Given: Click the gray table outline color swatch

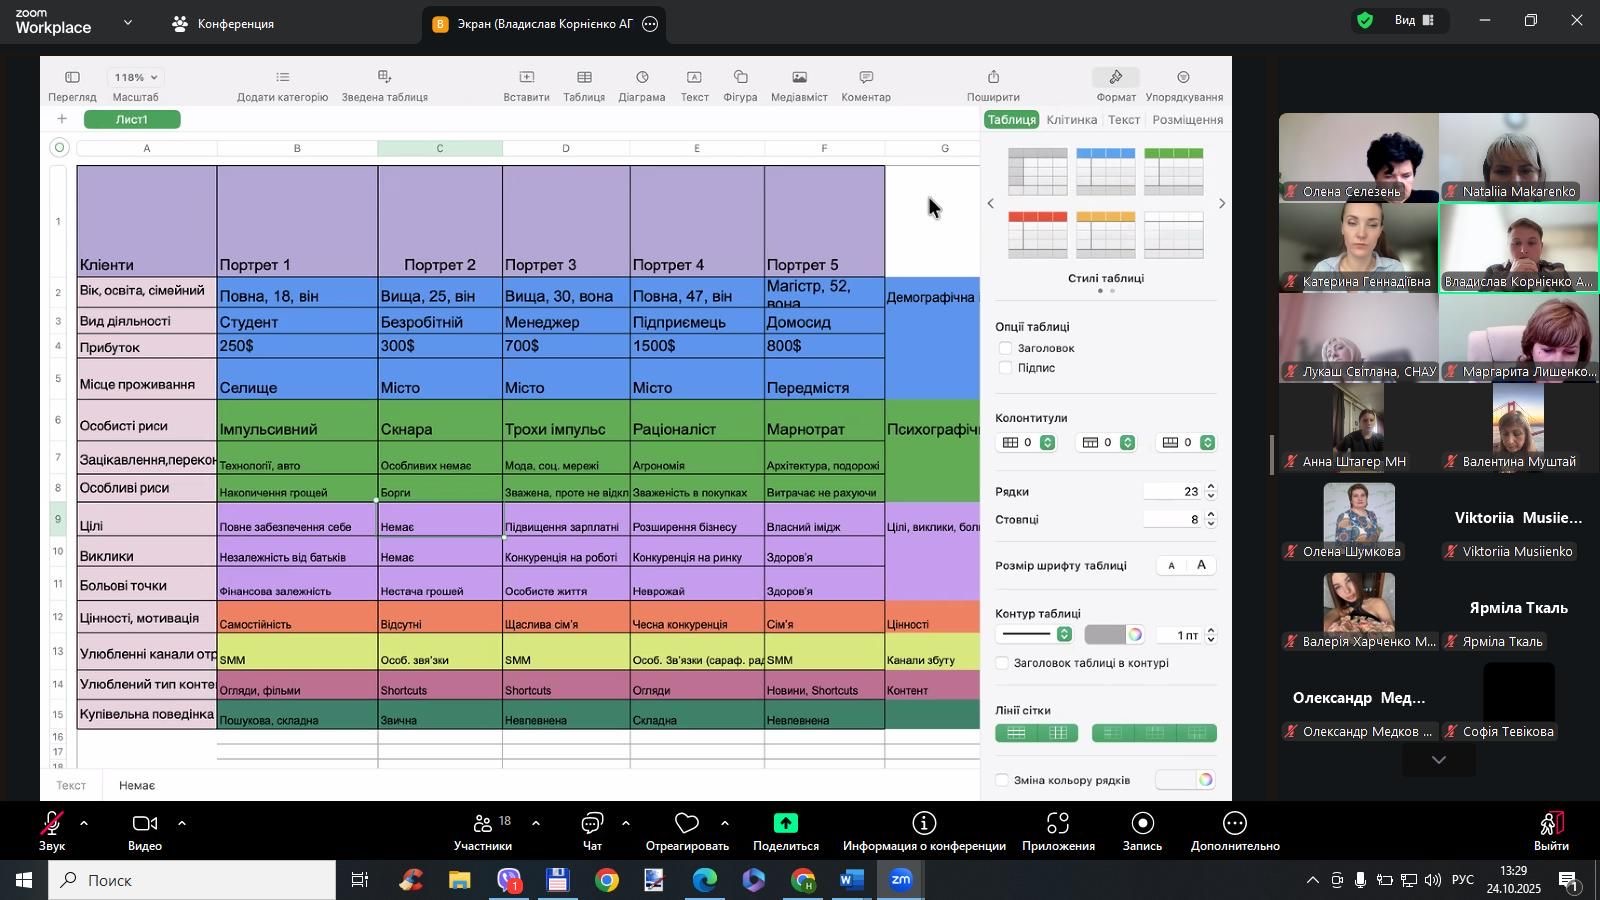Looking at the screenshot, I should [1104, 635].
